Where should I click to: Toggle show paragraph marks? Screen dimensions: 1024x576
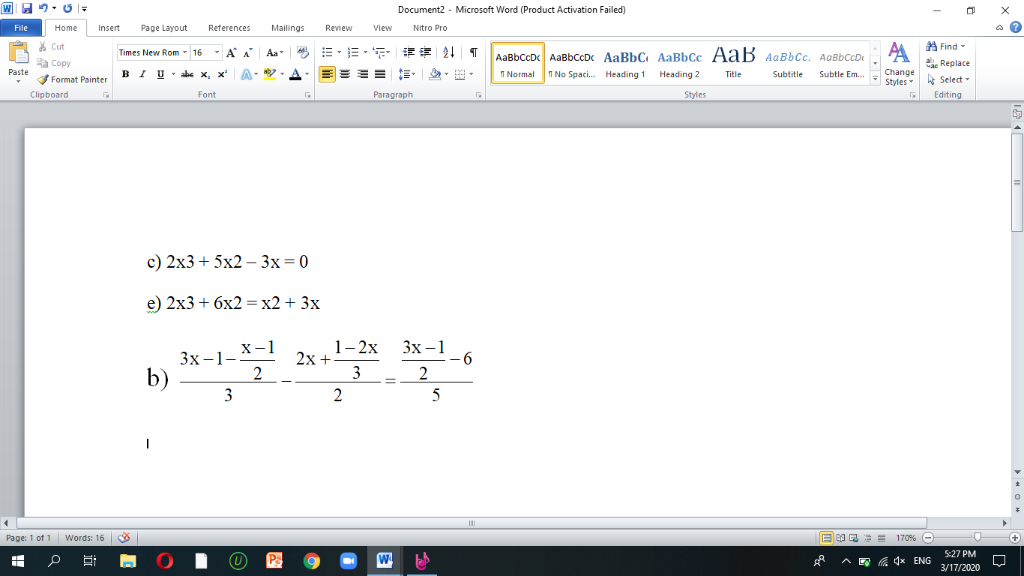[x=473, y=52]
